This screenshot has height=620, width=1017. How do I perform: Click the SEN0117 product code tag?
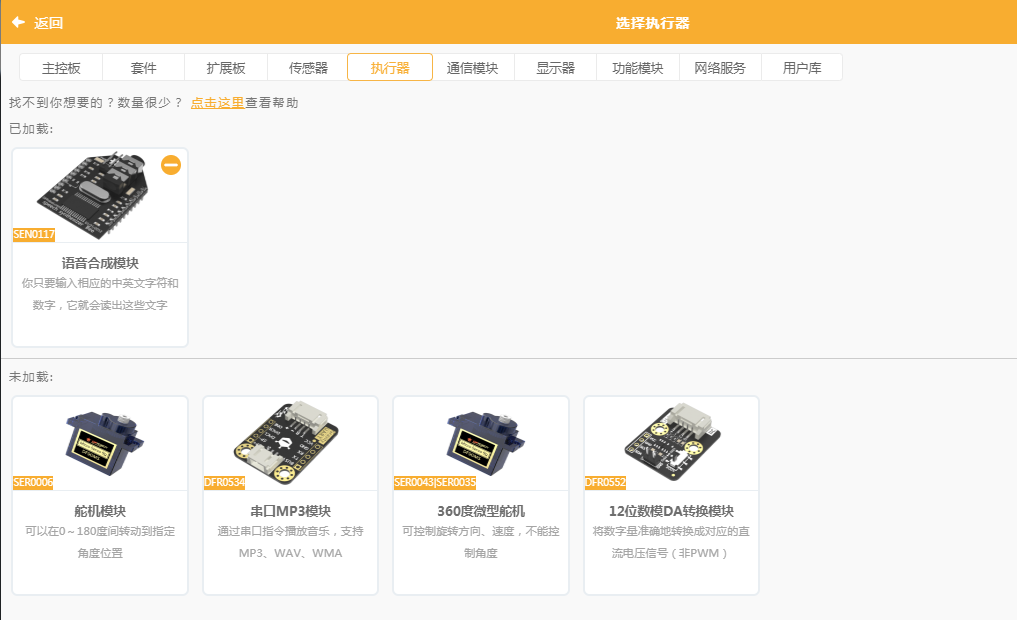click(34, 234)
